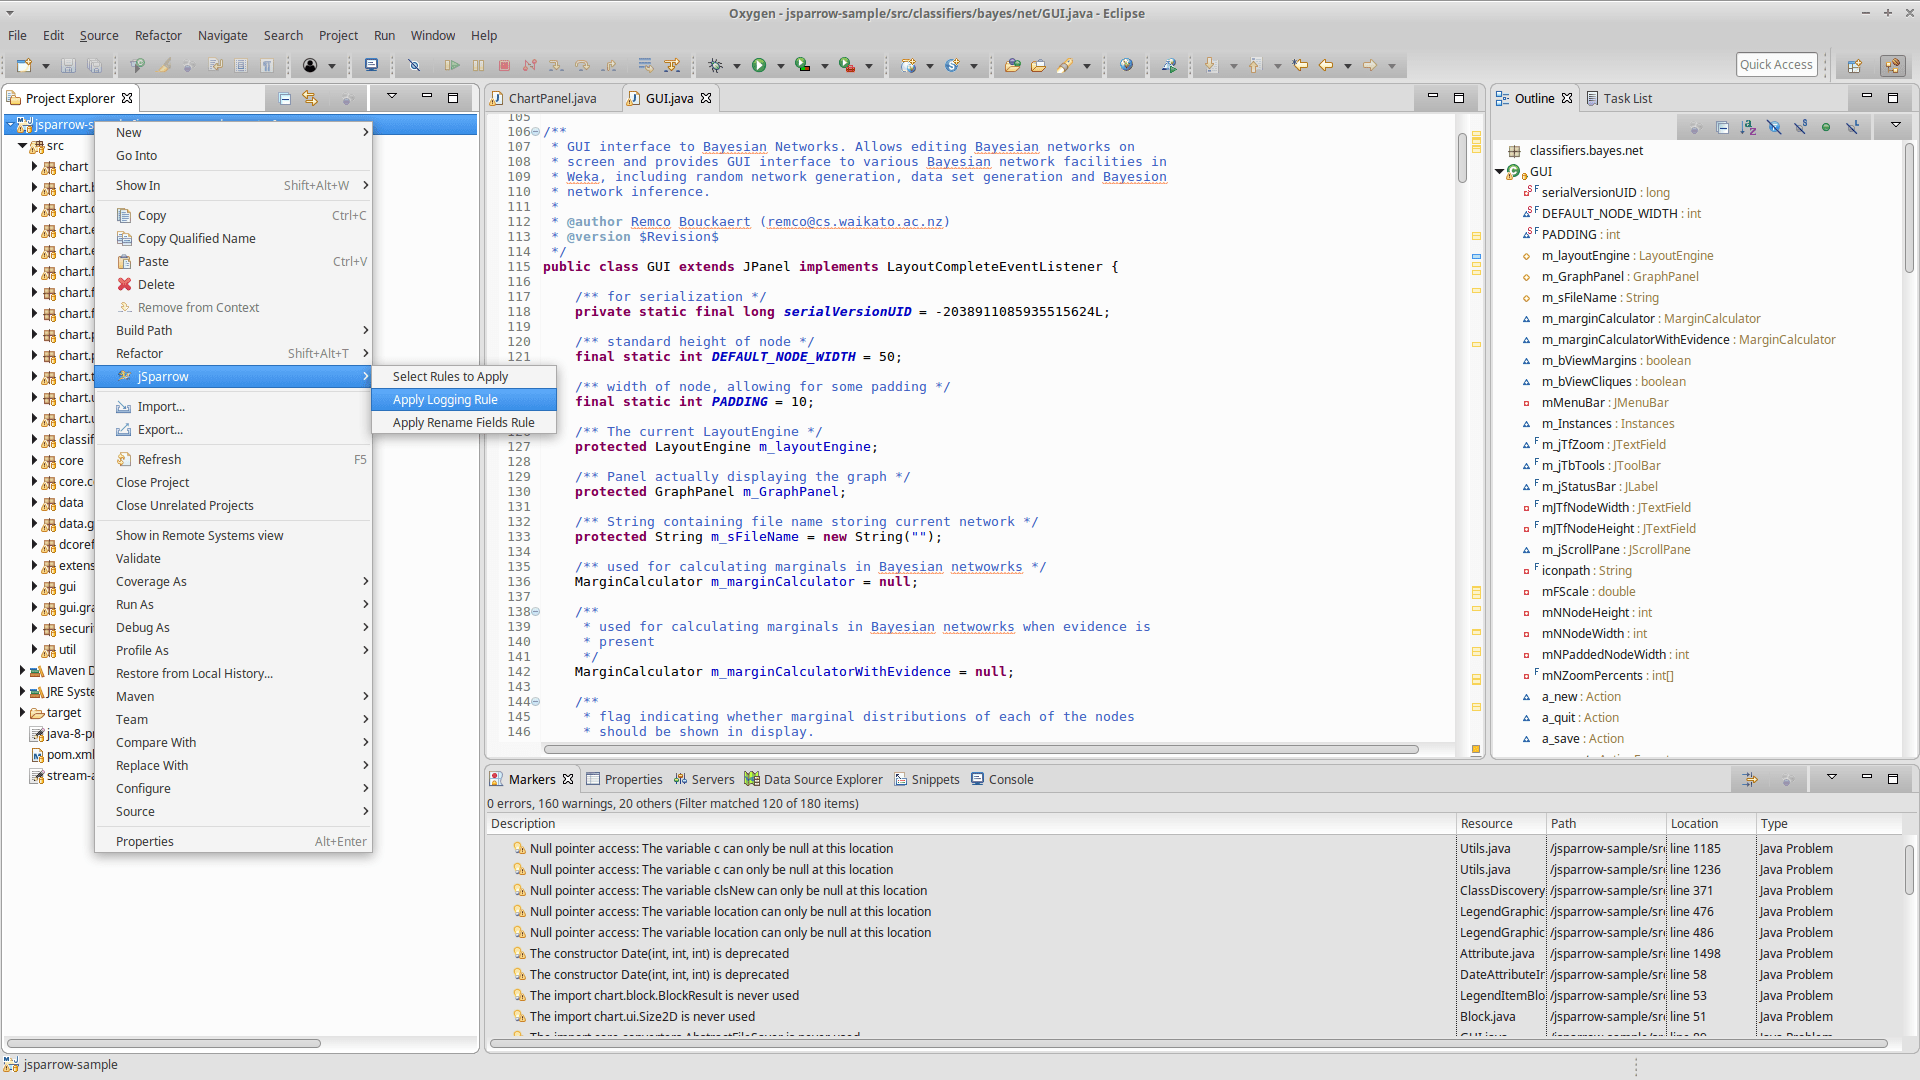Image resolution: width=1920 pixels, height=1080 pixels.
Task: Click Open Perspective icon near Quick Access
Action: (x=1855, y=66)
